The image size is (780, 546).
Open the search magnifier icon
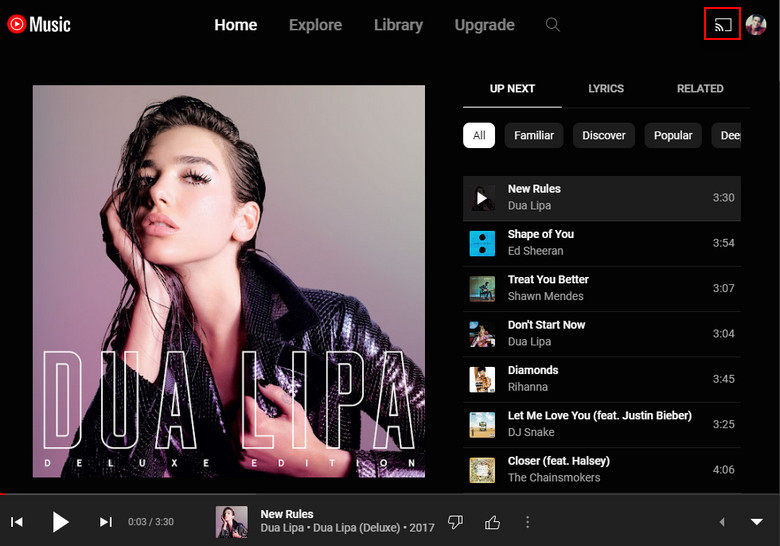[x=552, y=25]
